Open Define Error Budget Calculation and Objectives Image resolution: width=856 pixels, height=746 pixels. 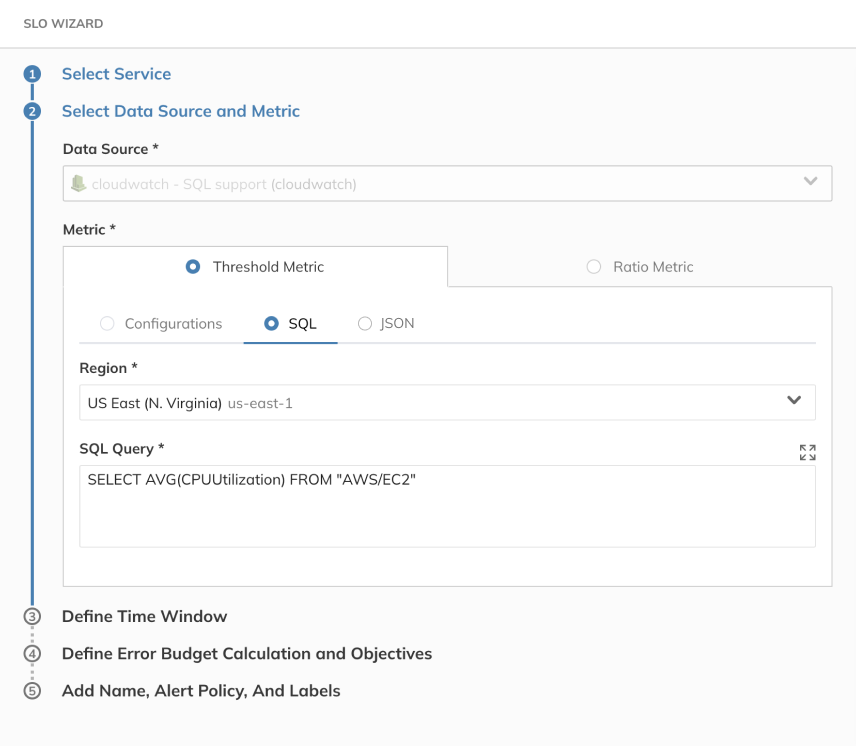coord(247,654)
